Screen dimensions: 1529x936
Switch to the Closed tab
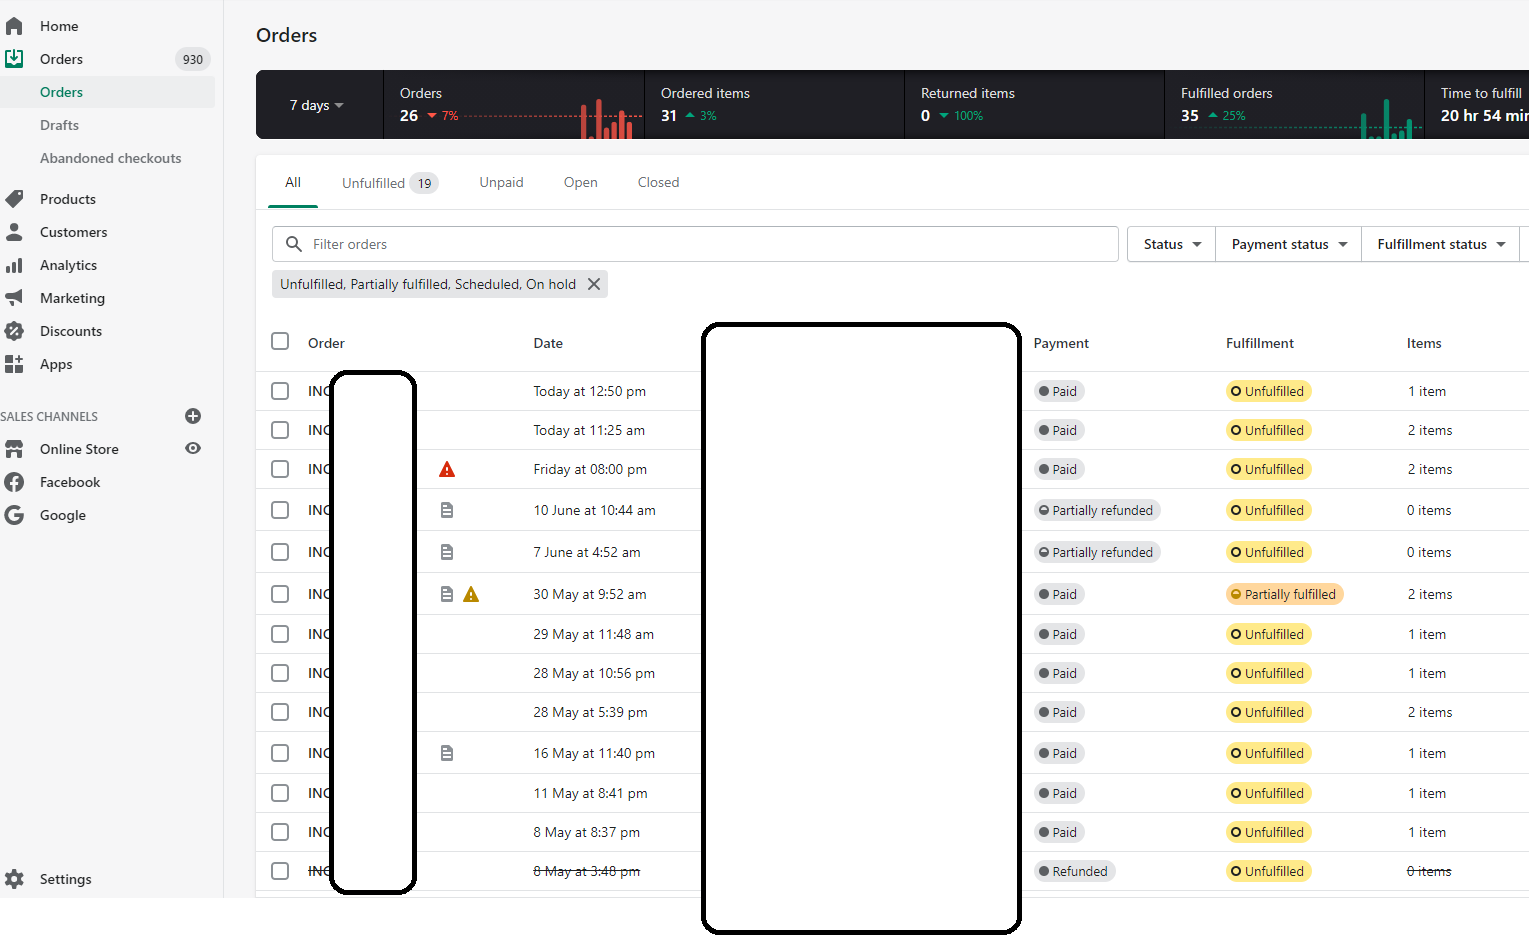click(x=658, y=182)
